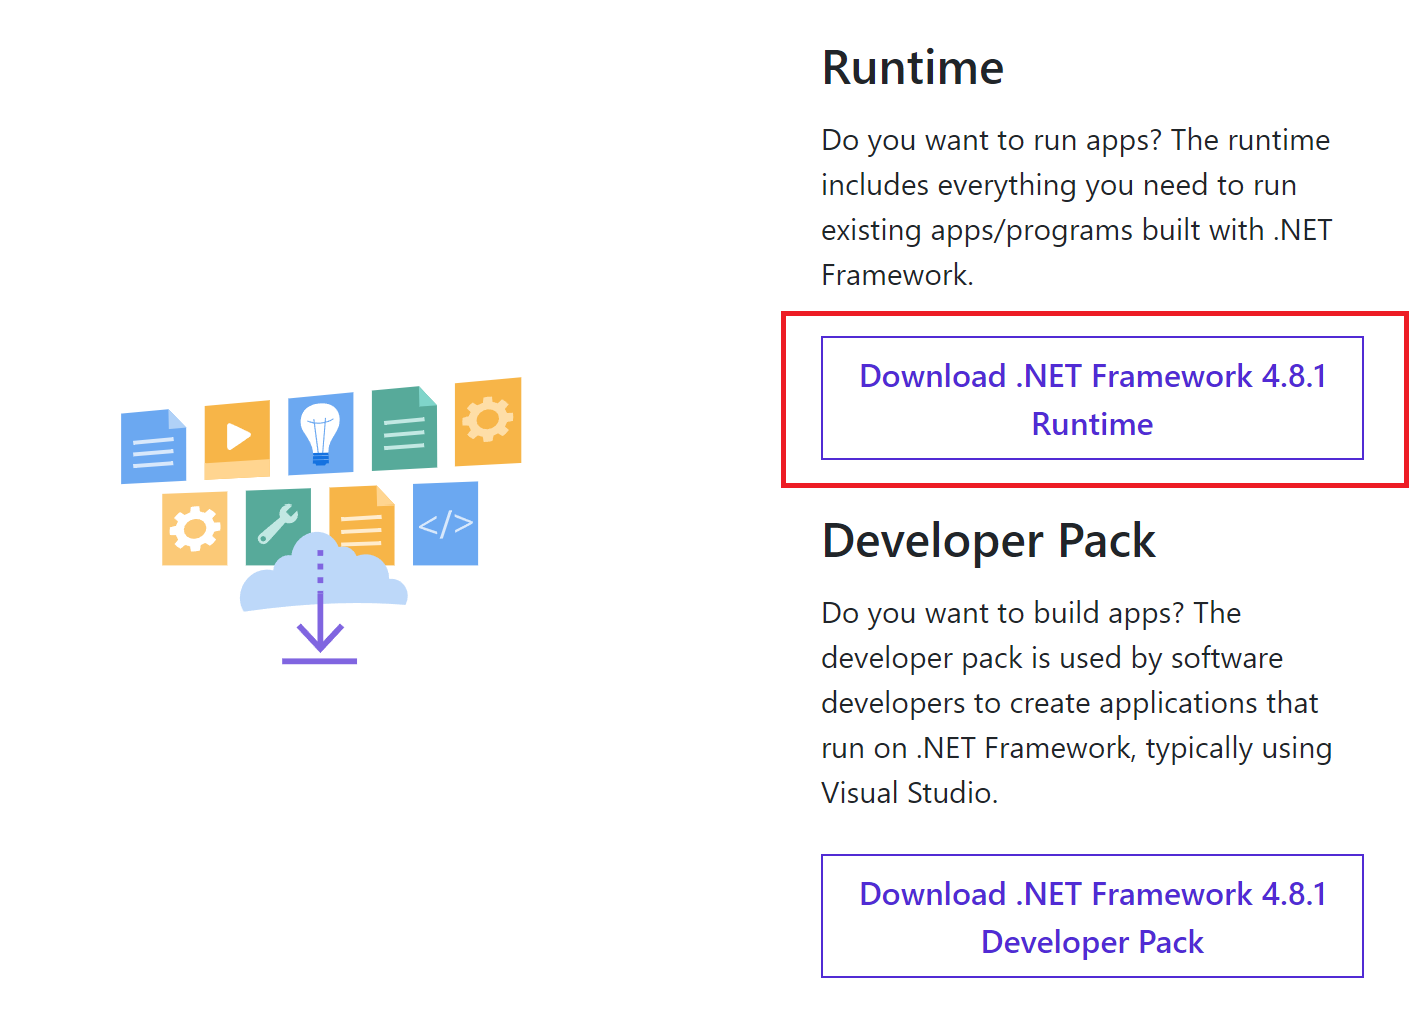Download .NET Framework 4.8.1 Developer Pack
Image resolution: width=1422 pixels, height=1010 pixels.
tap(1092, 916)
